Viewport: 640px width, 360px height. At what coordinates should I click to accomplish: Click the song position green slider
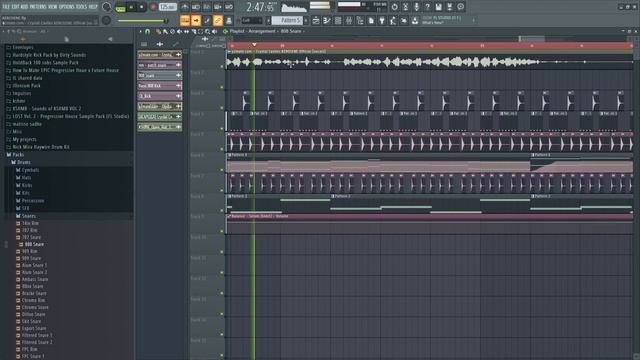click(x=142, y=21)
